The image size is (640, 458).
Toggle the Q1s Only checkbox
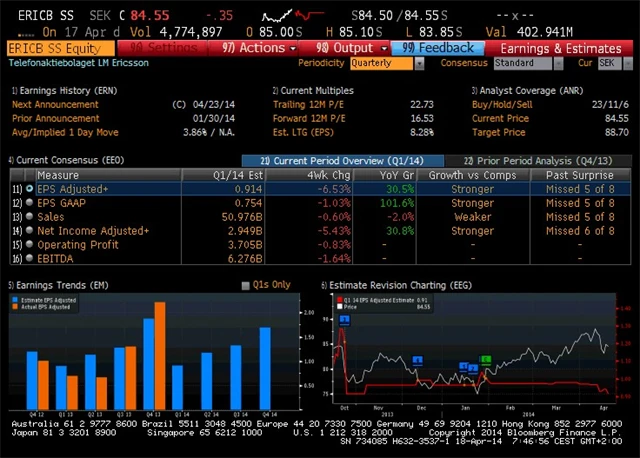tap(246, 285)
